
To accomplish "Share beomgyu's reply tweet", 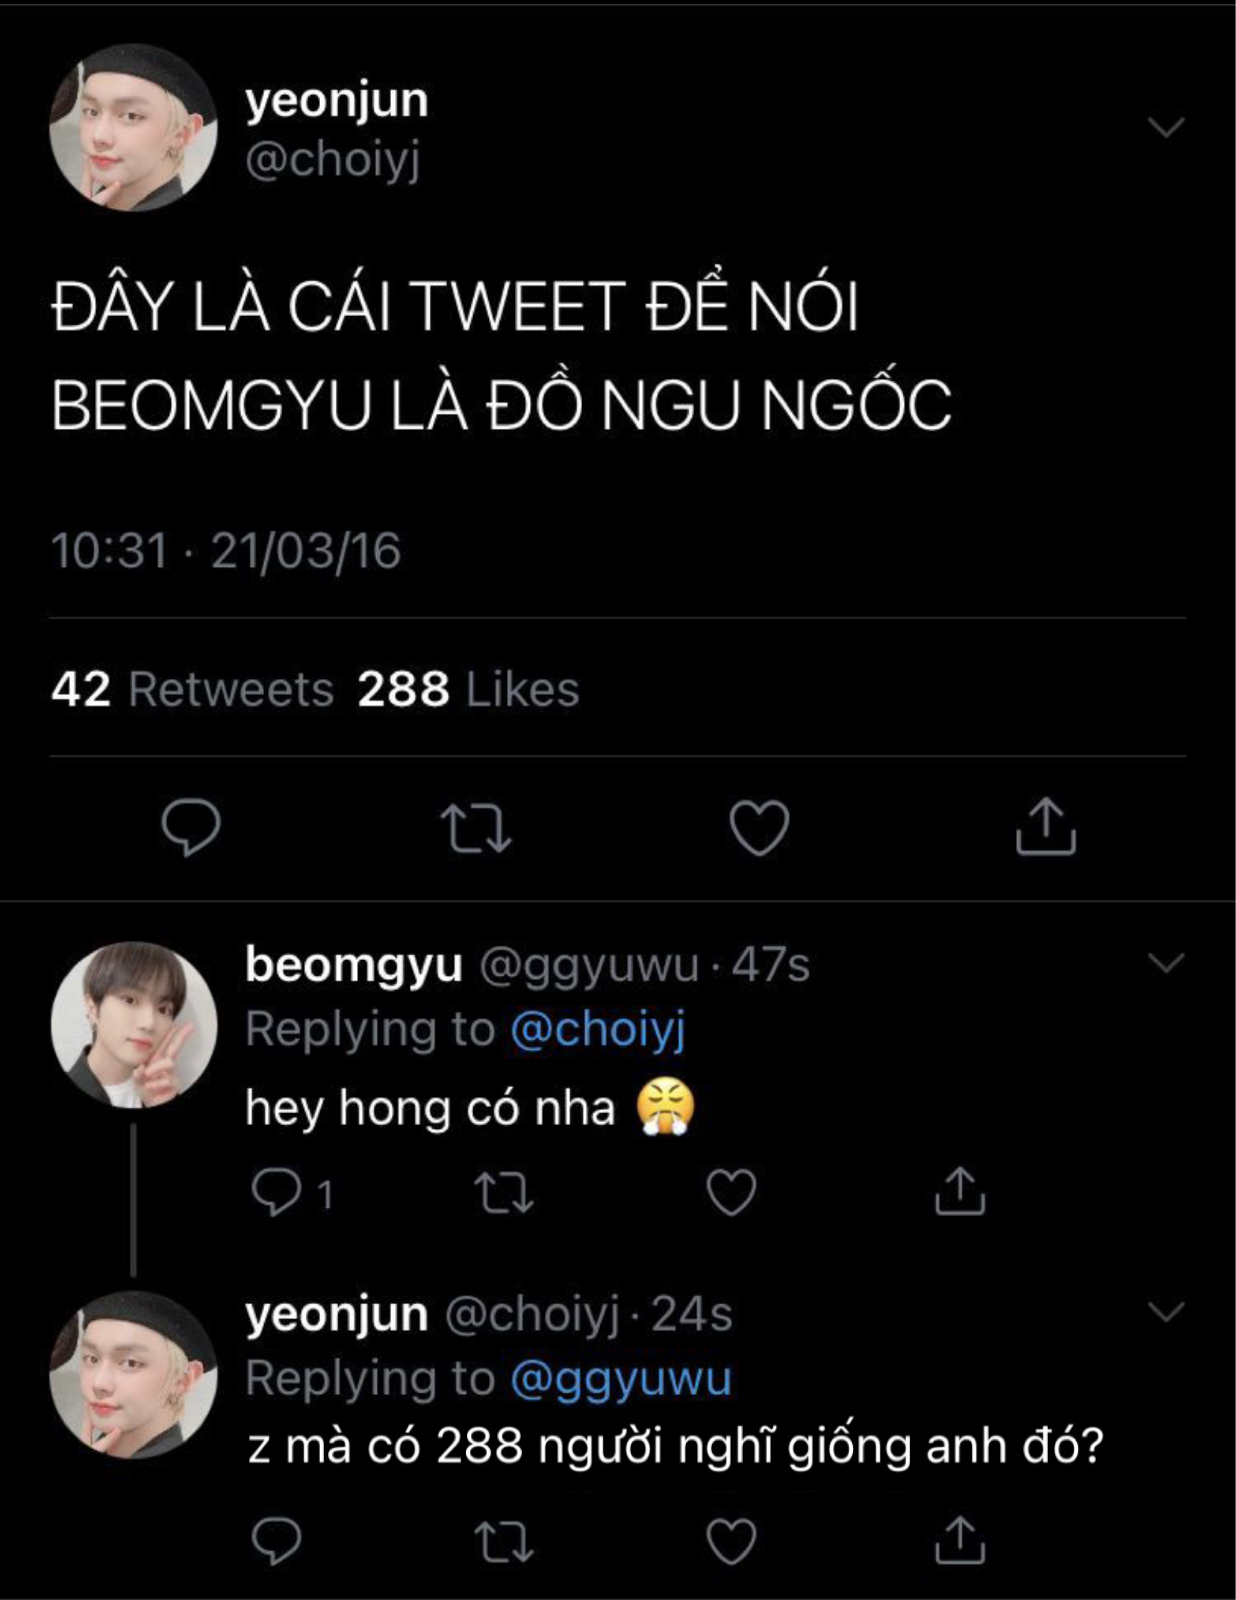I will (960, 1191).
